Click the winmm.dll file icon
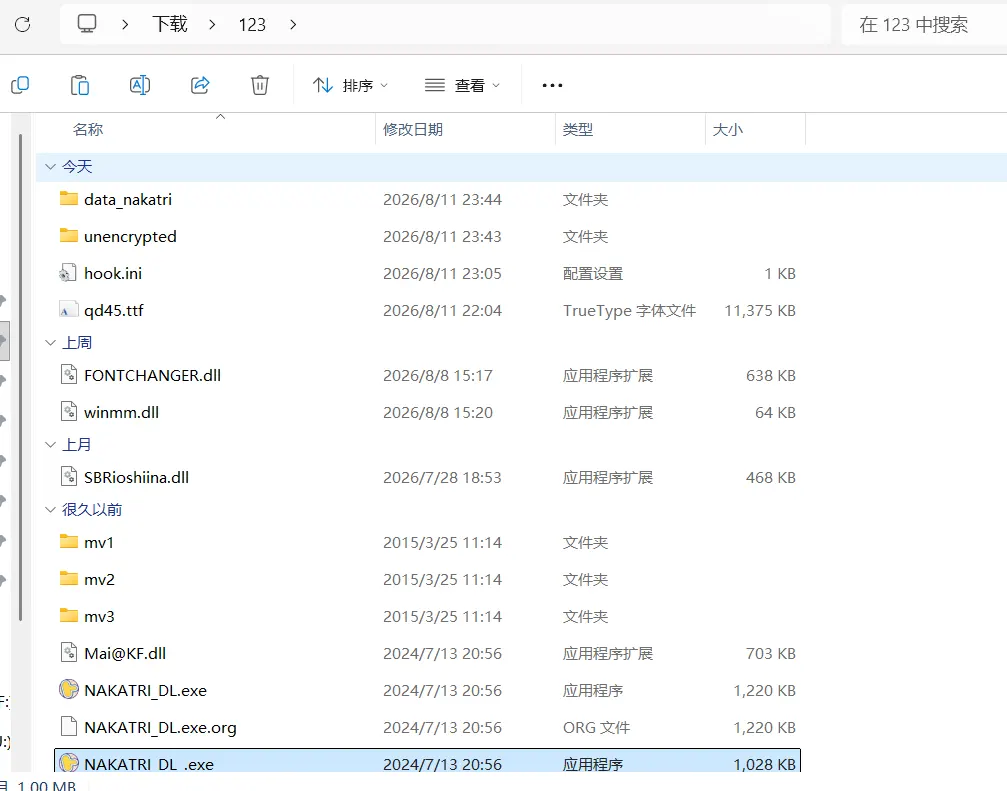 point(69,412)
